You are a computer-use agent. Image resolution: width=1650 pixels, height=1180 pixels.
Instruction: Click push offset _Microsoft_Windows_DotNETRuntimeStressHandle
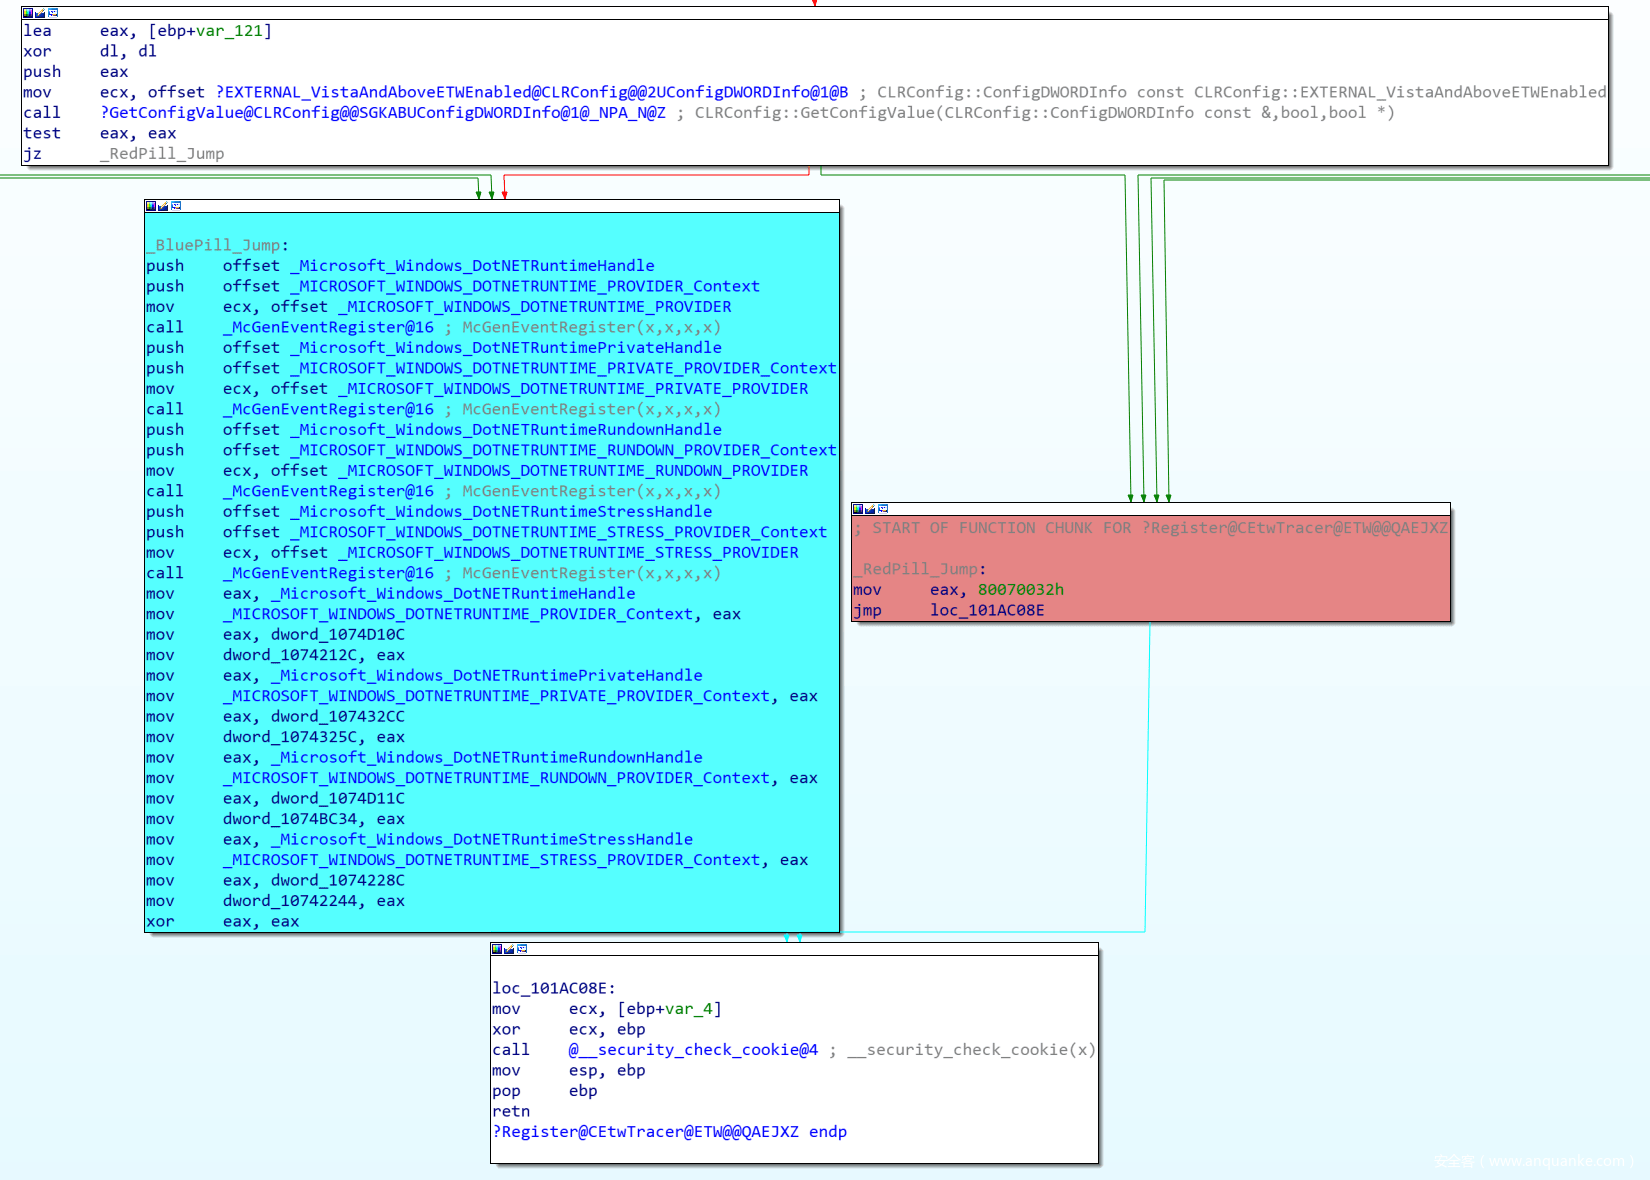point(429,512)
